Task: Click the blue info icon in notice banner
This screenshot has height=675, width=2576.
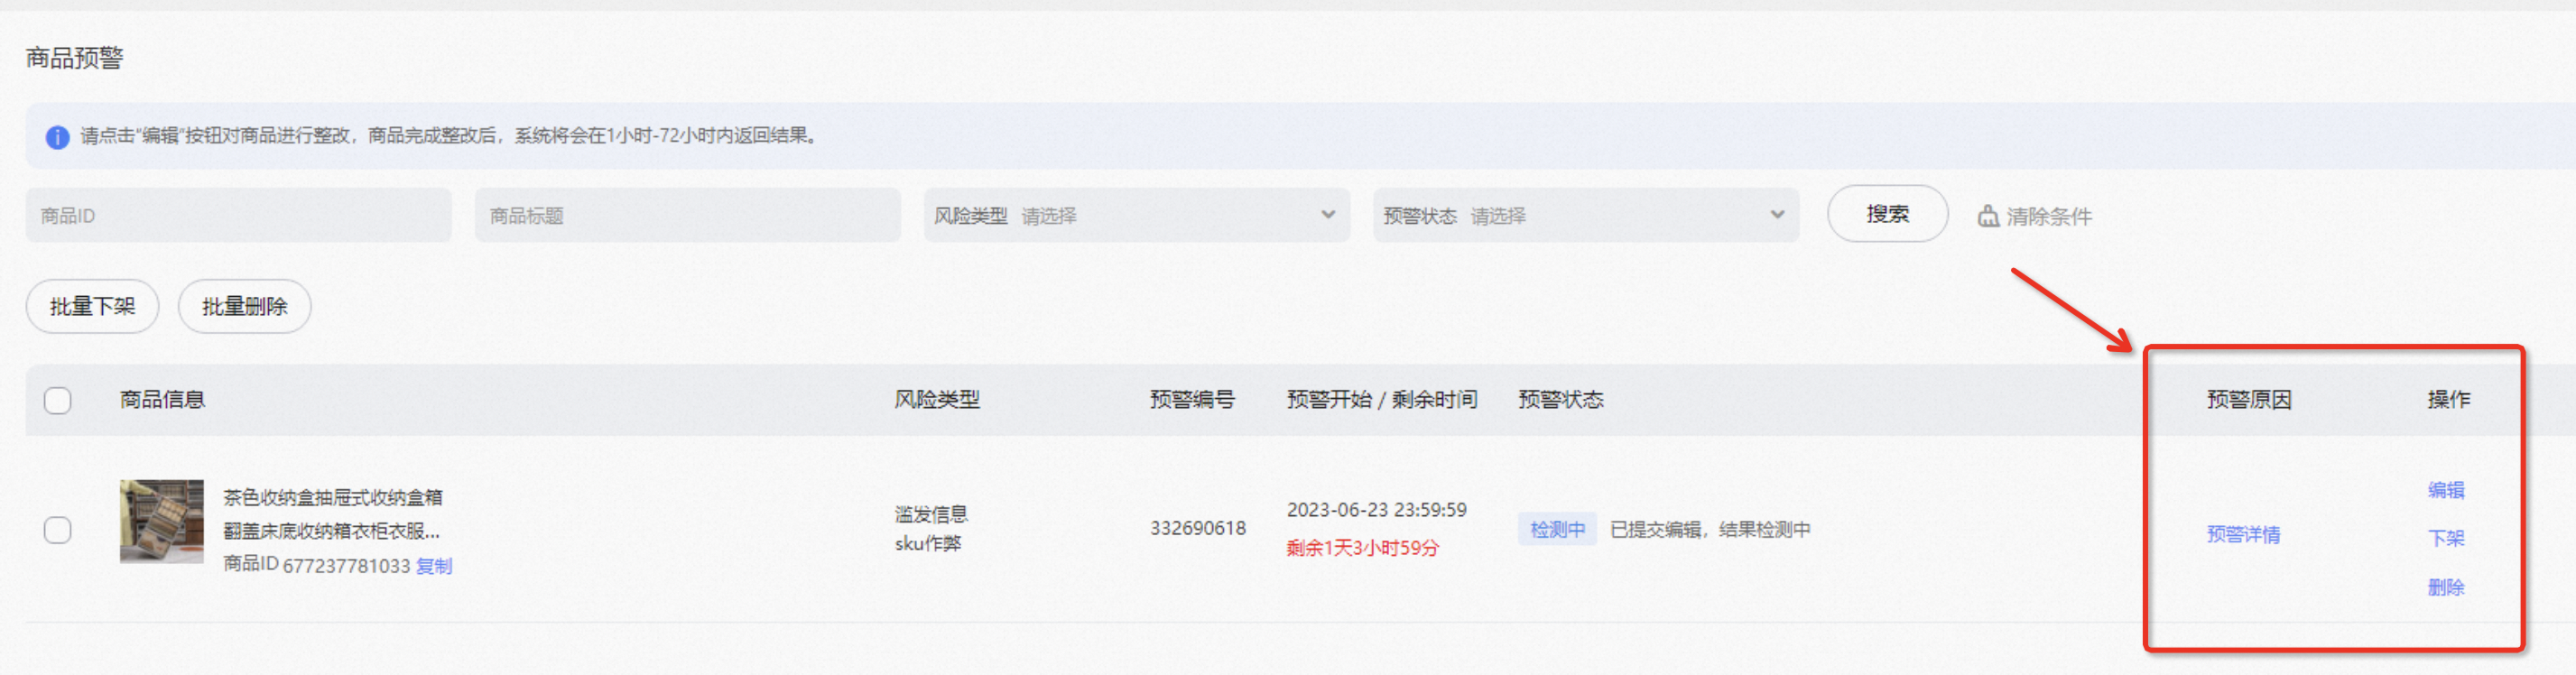Action: 58,137
